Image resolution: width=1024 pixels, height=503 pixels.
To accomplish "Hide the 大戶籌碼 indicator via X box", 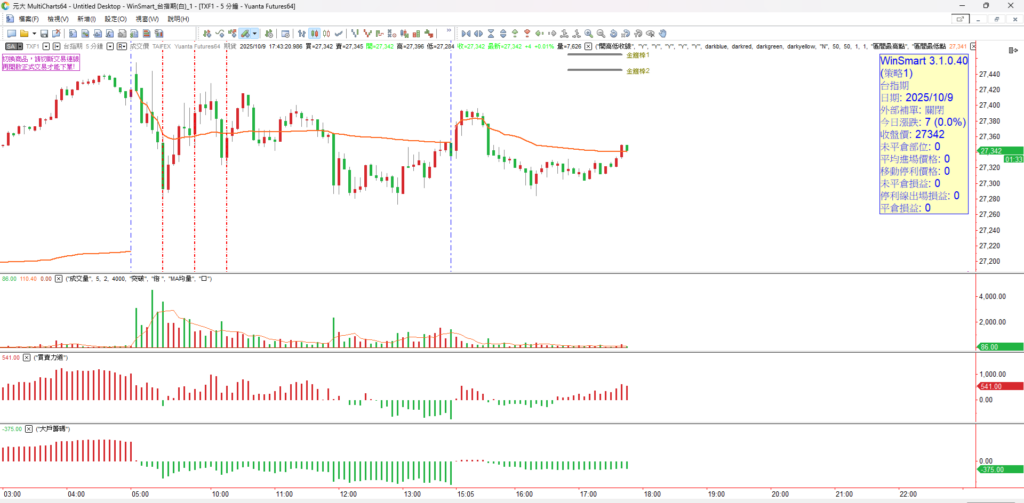I will pyautogui.click(x=27, y=428).
